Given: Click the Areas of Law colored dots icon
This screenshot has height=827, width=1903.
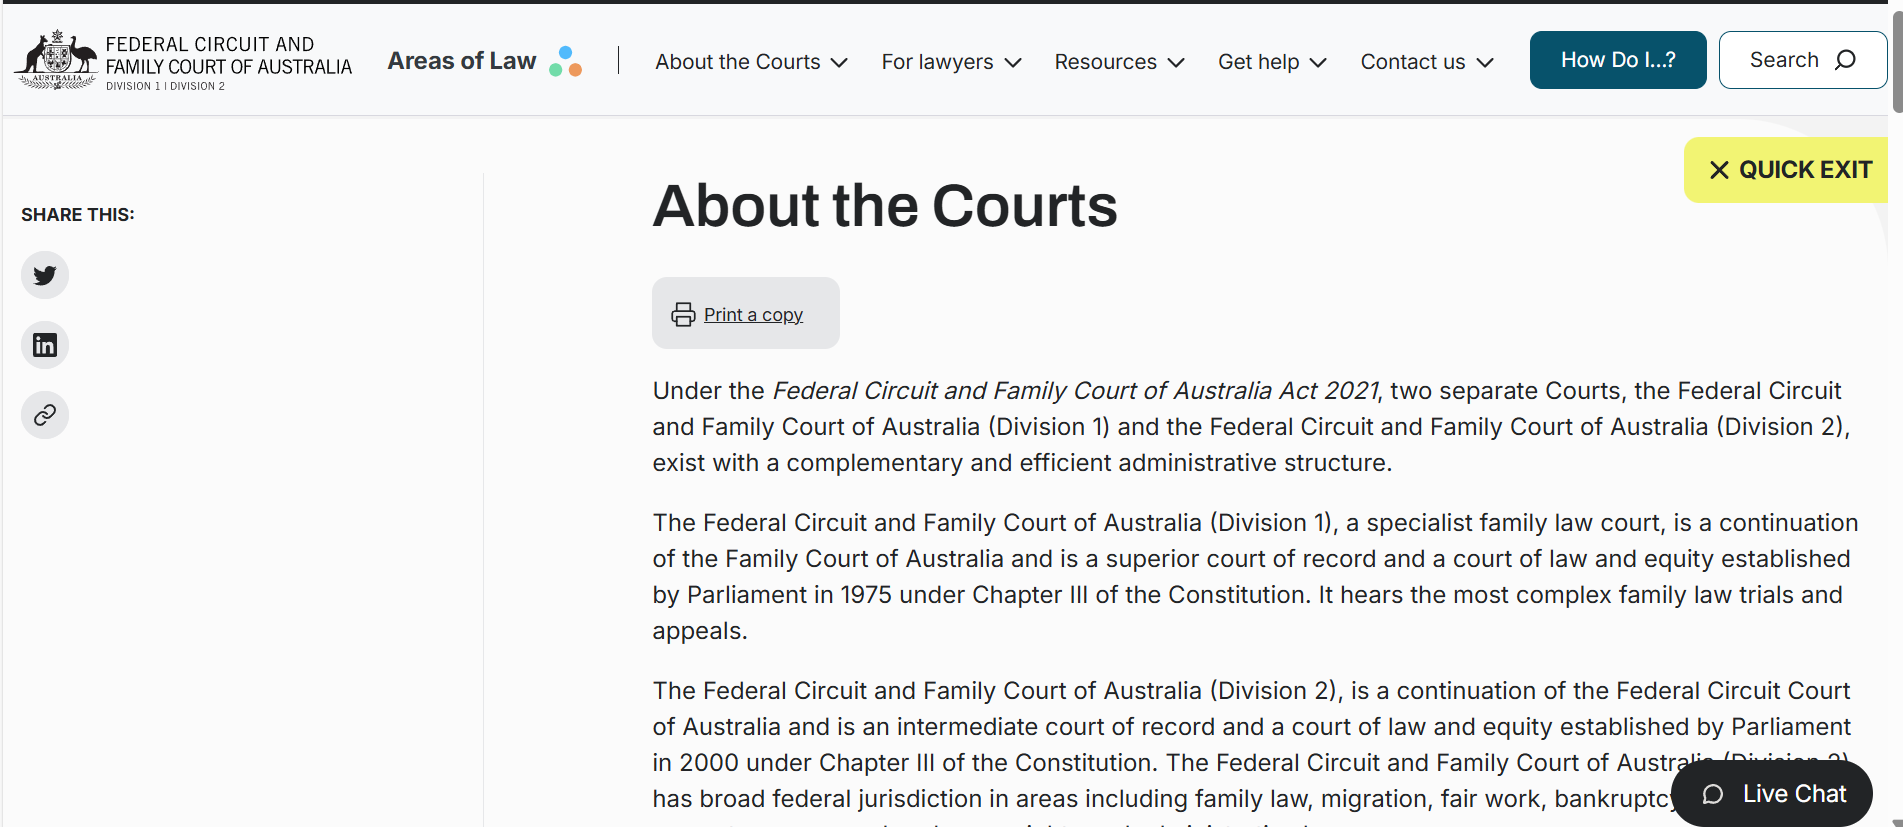Looking at the screenshot, I should (x=565, y=61).
